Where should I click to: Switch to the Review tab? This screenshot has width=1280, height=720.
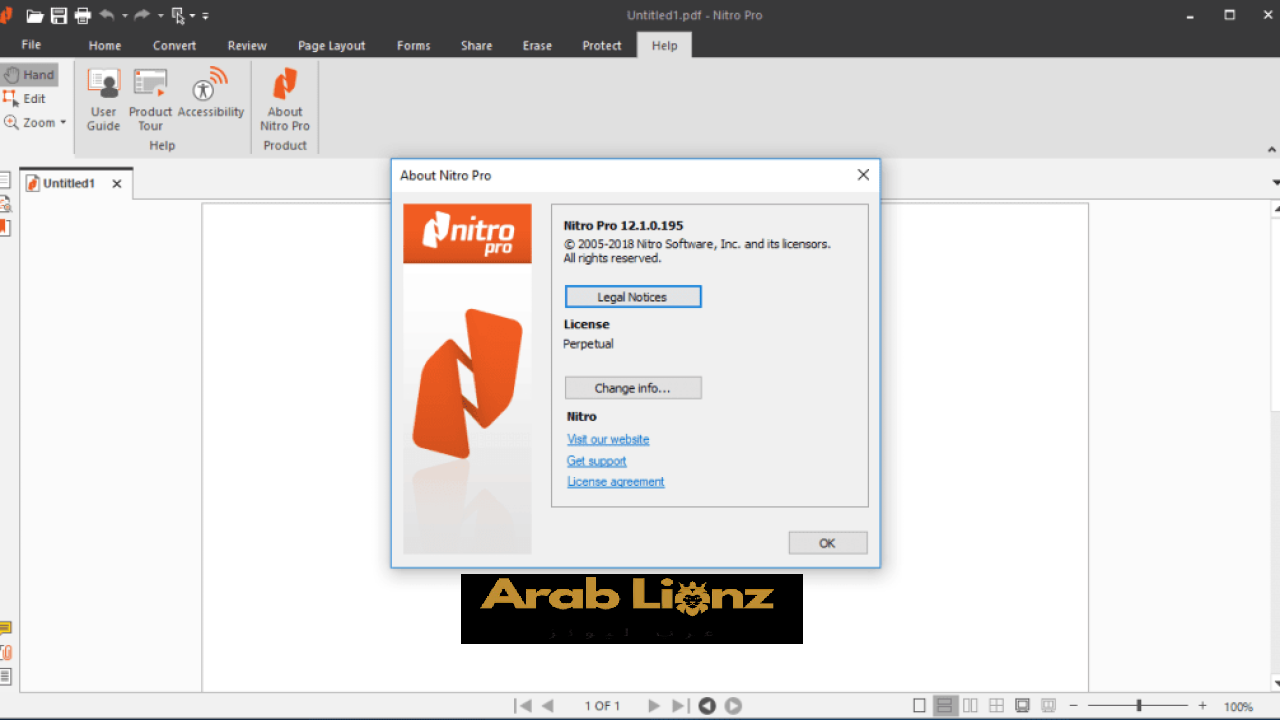click(247, 46)
